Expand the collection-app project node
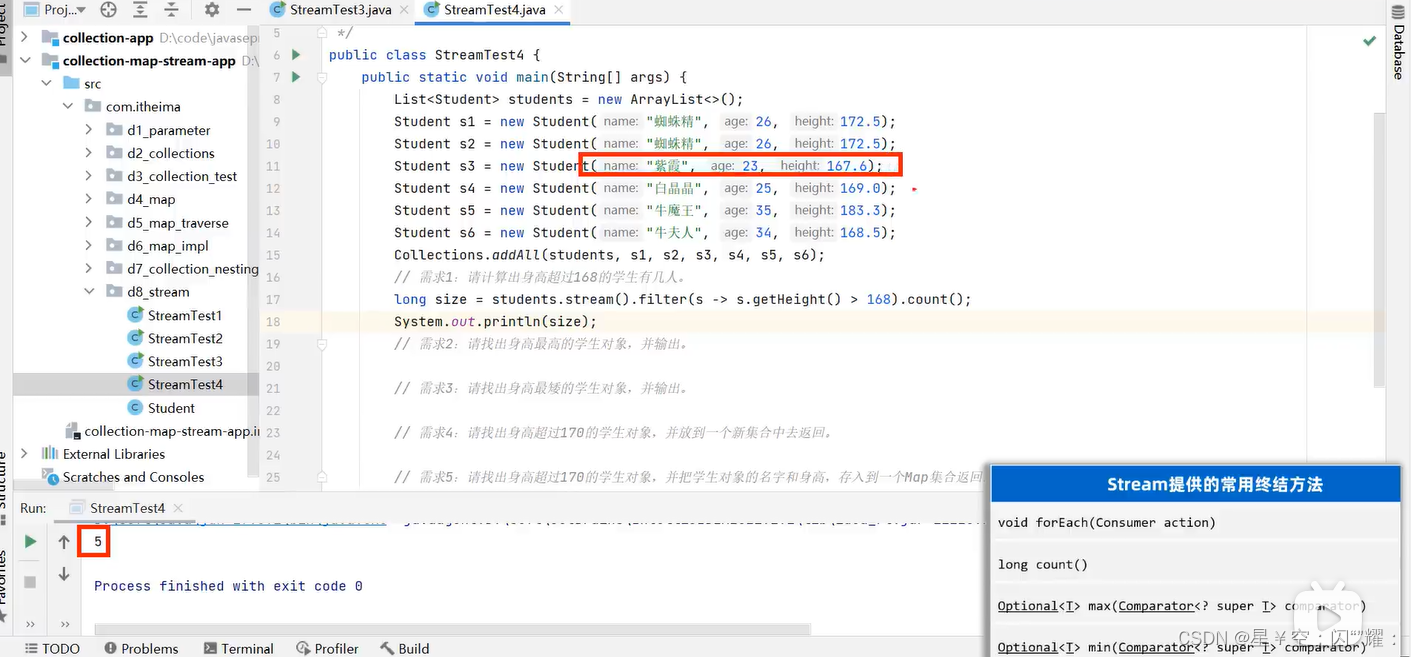Image resolution: width=1411 pixels, height=657 pixels. 23,37
